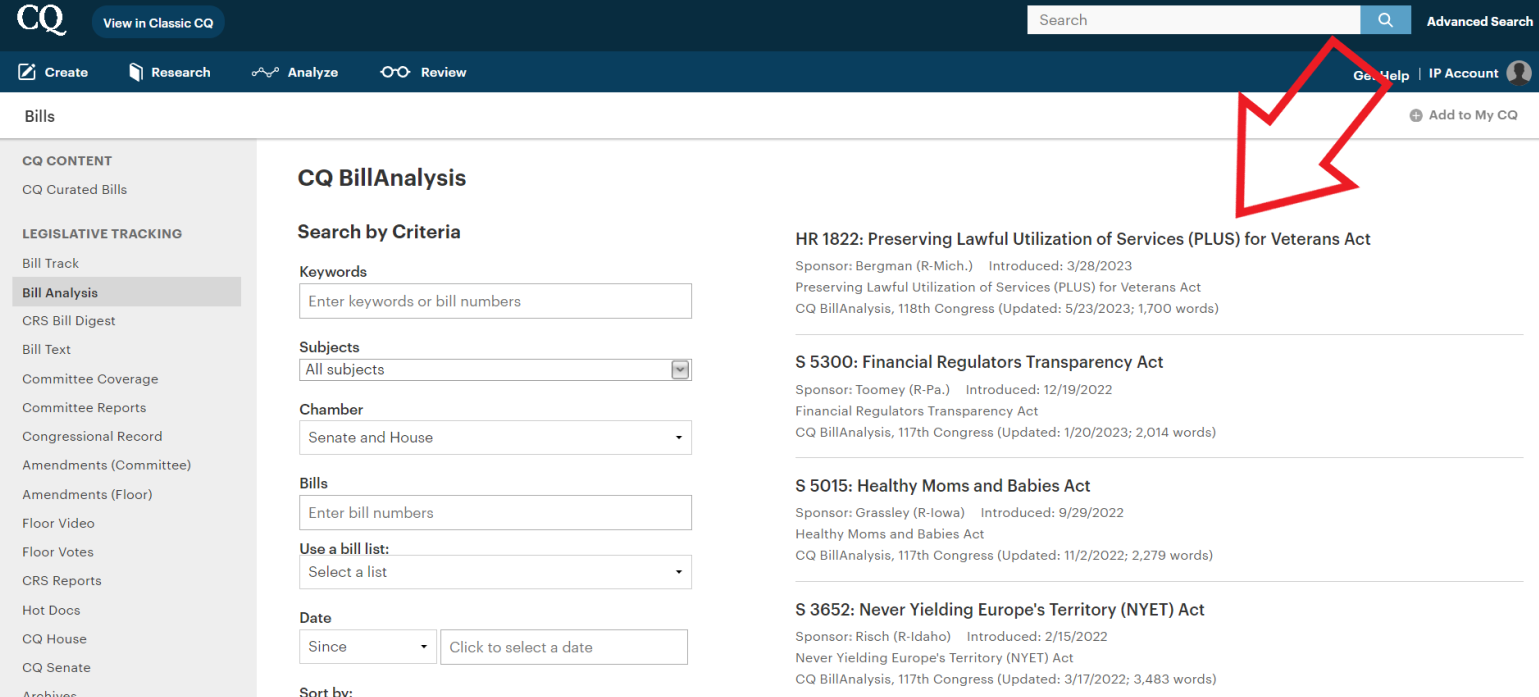Click sponsor line Bergman (R-Mich.)
The height and width of the screenshot is (697, 1539).
click(x=884, y=266)
